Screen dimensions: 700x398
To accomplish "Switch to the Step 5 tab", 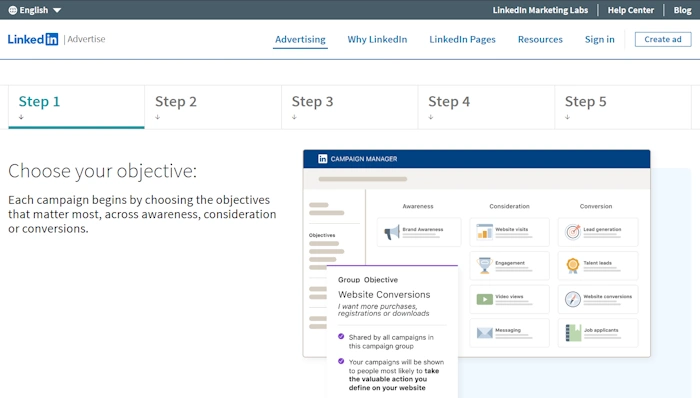I will tap(623, 107).
